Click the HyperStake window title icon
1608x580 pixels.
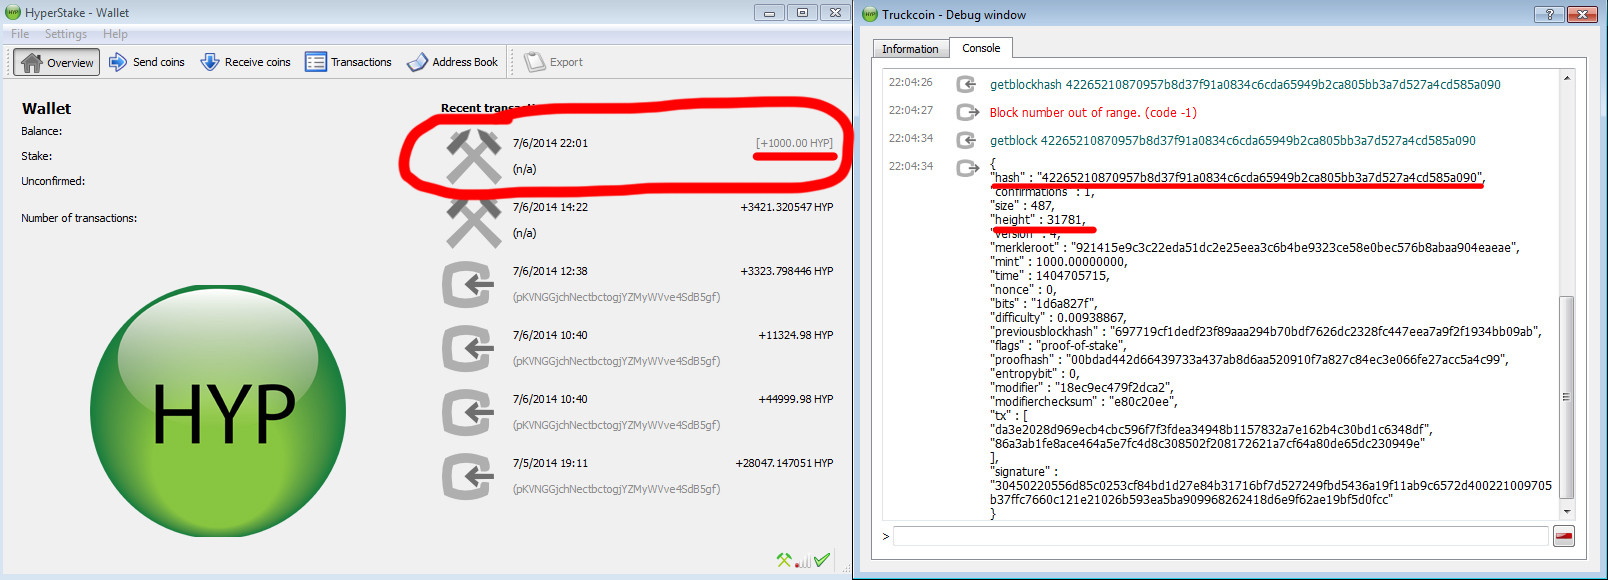[13, 13]
